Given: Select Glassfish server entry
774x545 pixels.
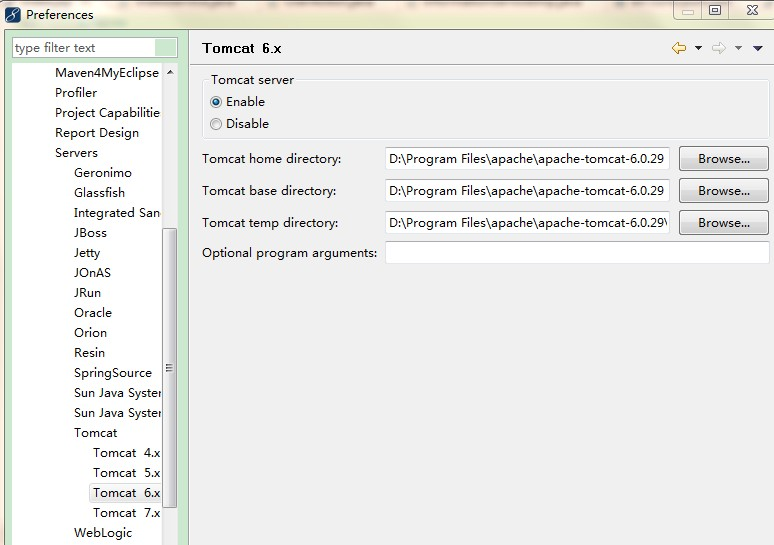Looking at the screenshot, I should pos(99,193).
